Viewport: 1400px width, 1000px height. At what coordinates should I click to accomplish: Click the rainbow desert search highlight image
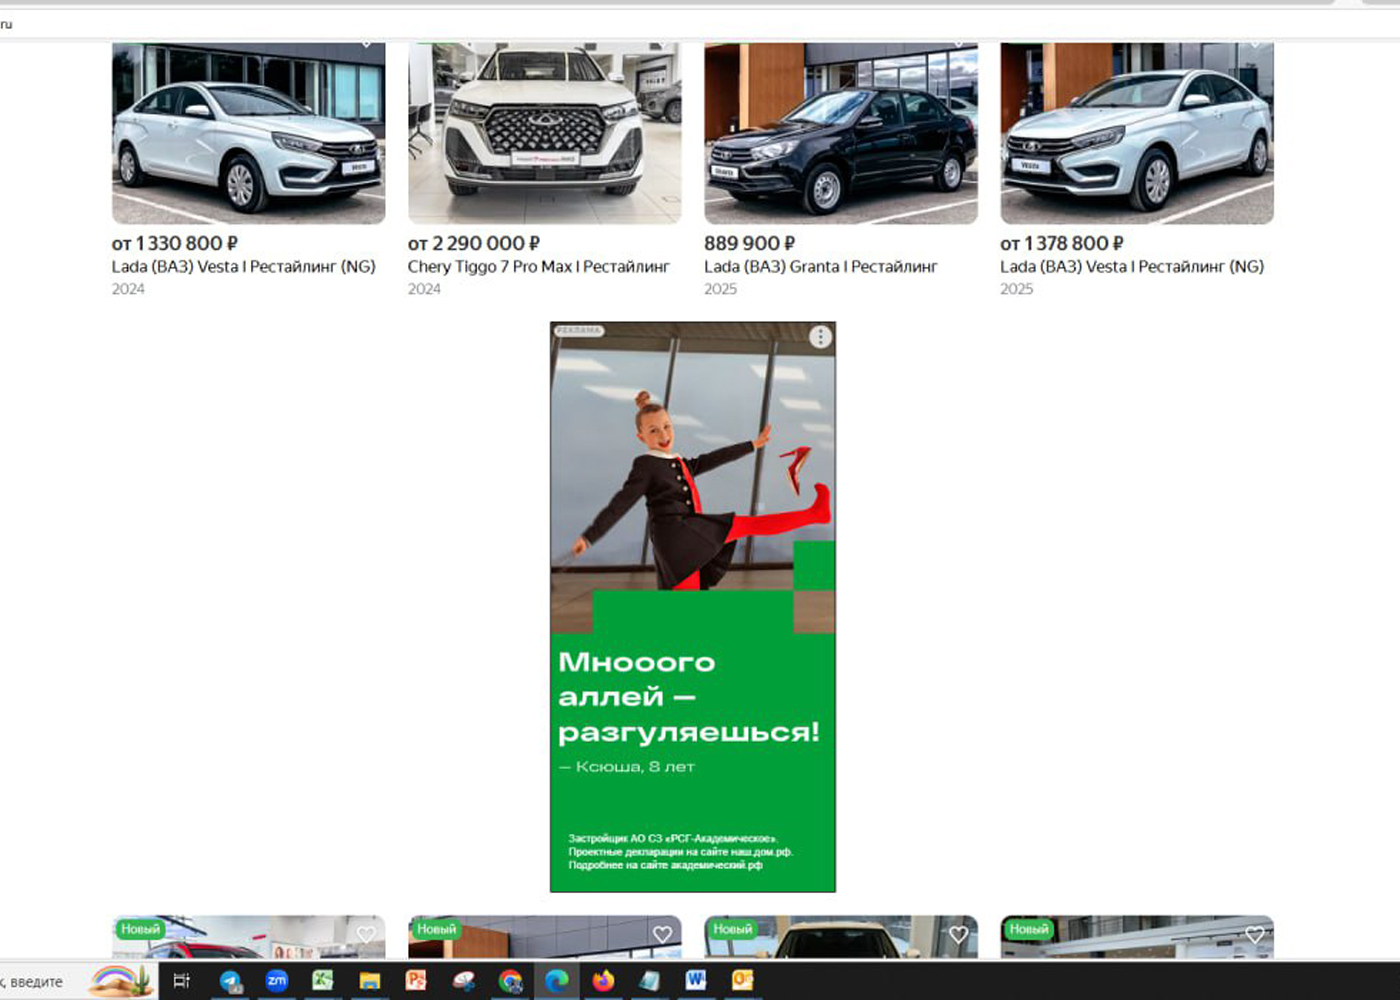120,981
